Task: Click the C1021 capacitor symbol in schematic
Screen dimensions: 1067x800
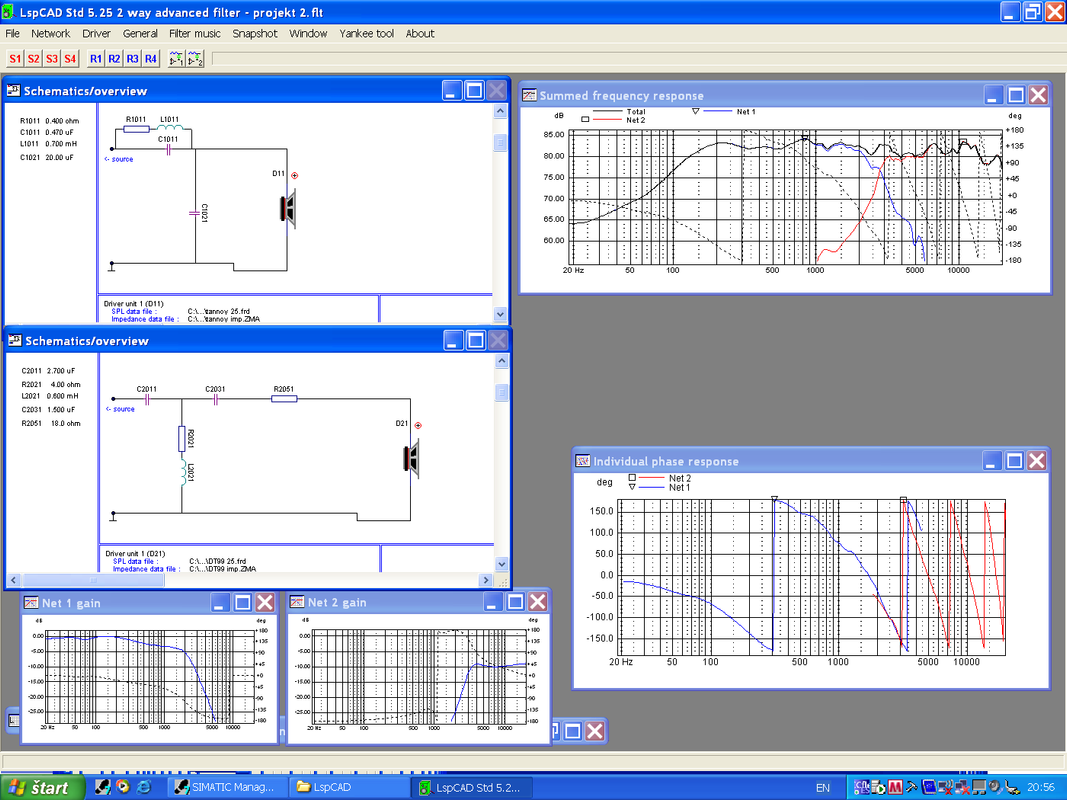Action: pos(195,214)
